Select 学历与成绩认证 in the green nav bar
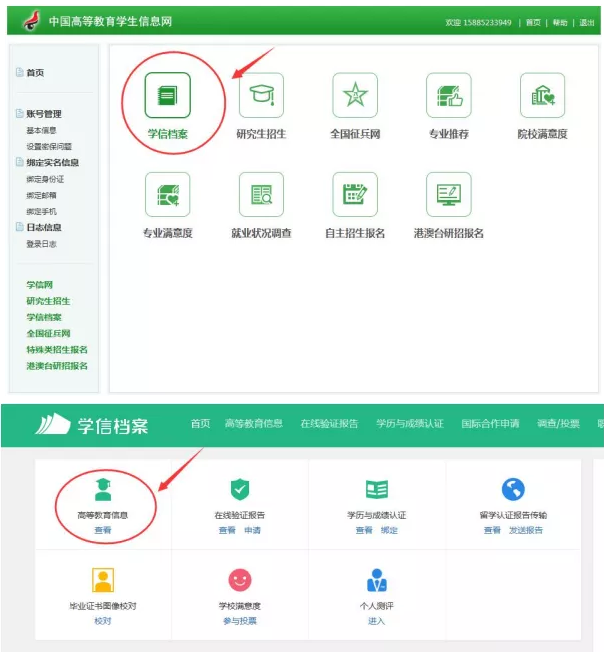 click(410, 424)
